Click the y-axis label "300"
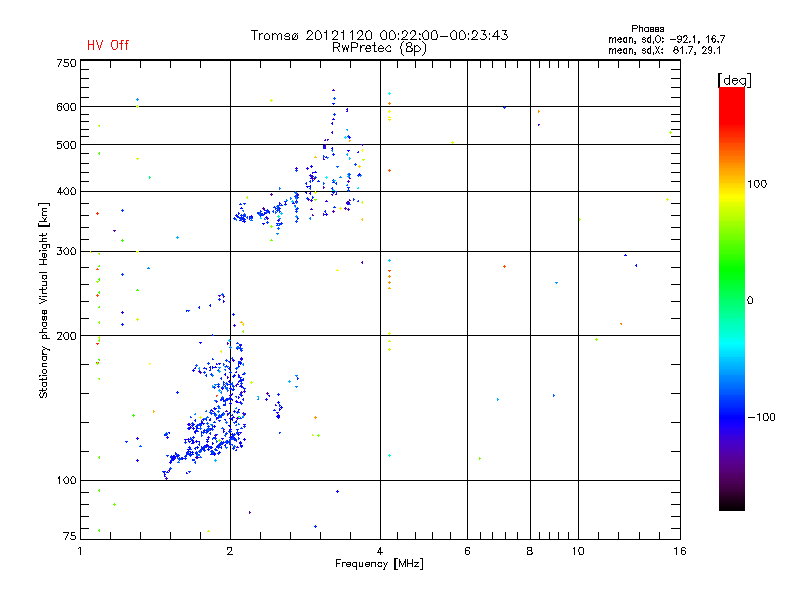This screenshot has height=600, width=800. coord(66,251)
